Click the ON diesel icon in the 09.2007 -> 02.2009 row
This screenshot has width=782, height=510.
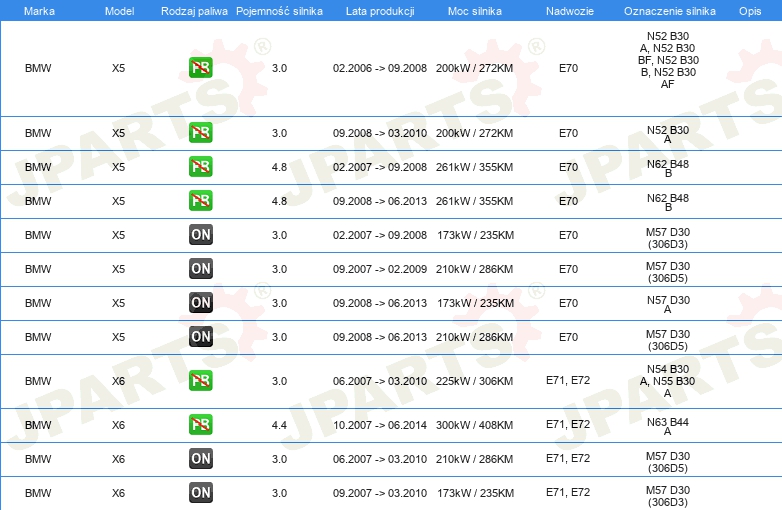(200, 268)
